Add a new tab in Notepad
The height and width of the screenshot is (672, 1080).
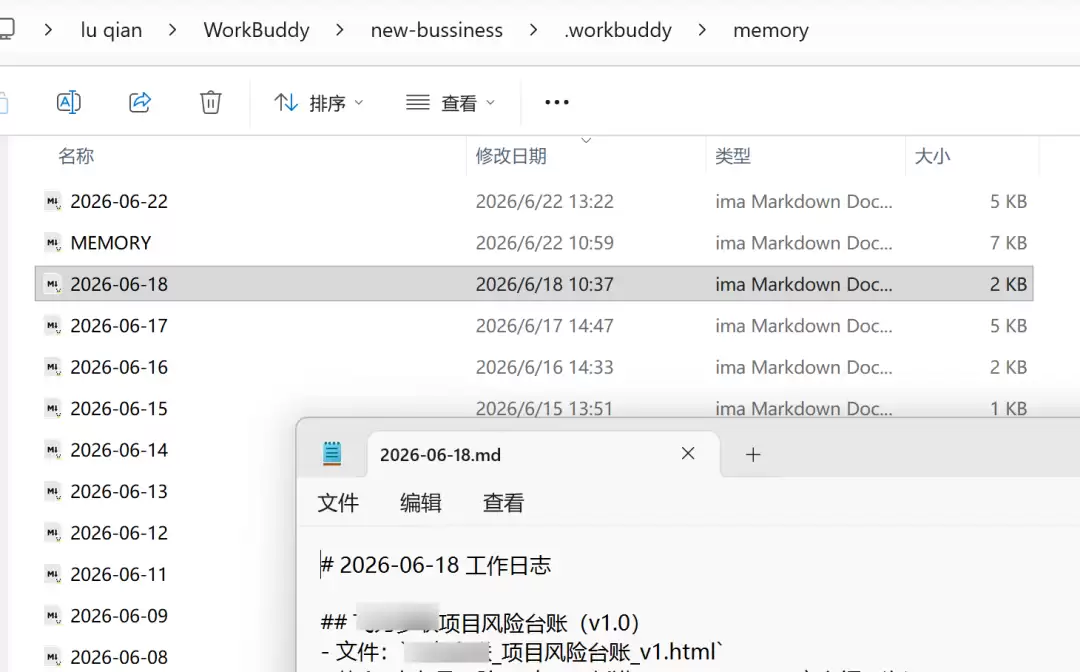click(x=753, y=454)
